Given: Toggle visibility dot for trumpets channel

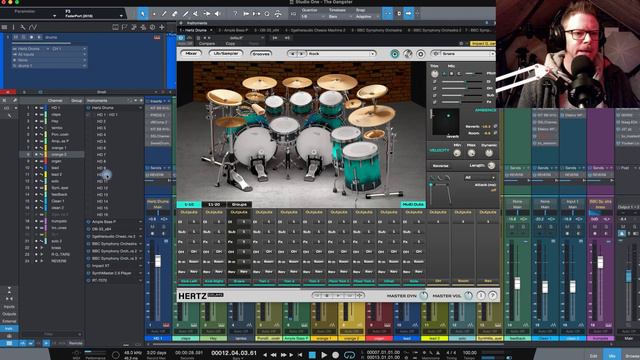Looking at the screenshot, I should [36, 221].
